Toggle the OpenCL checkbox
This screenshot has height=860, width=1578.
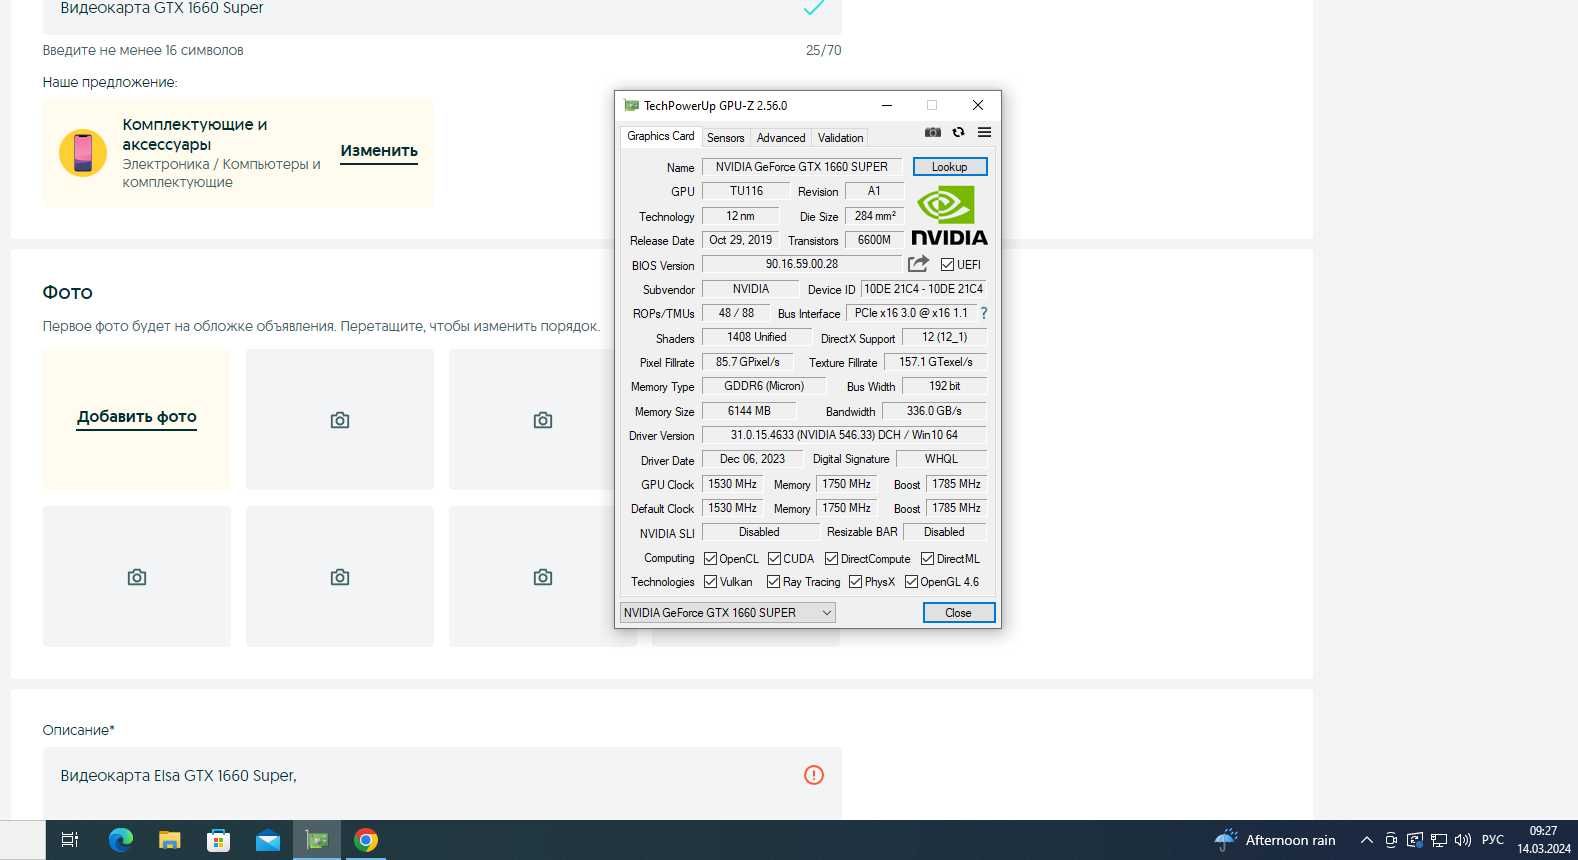[x=710, y=559]
